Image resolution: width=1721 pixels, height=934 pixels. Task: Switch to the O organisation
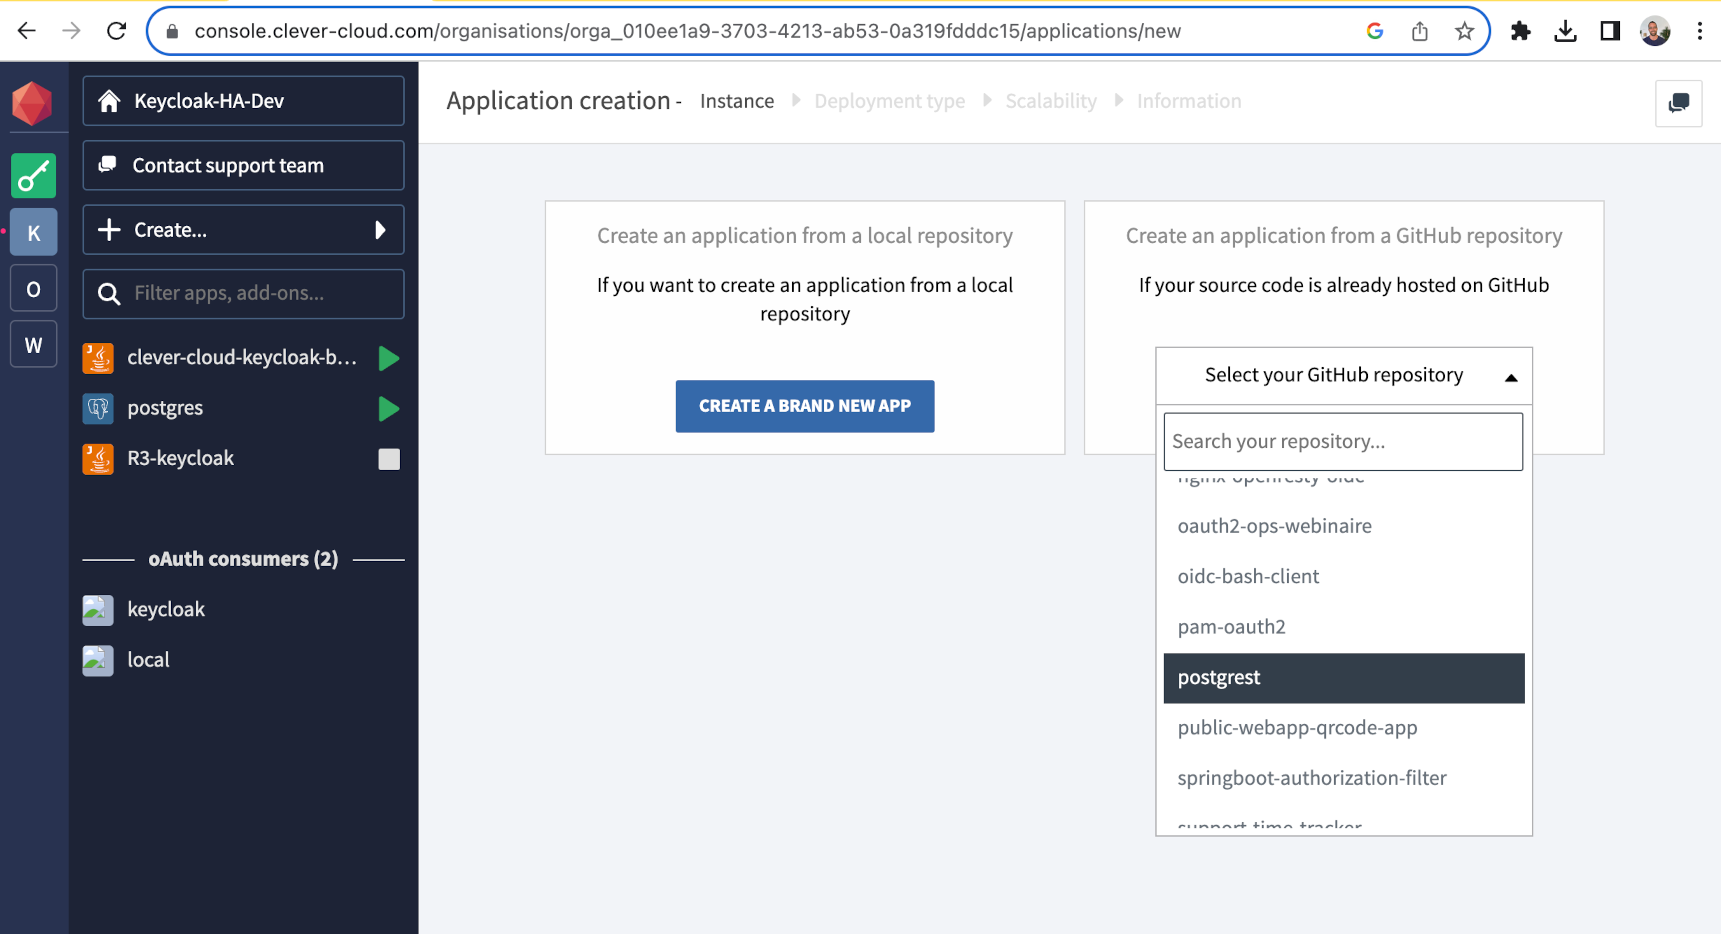click(x=33, y=289)
